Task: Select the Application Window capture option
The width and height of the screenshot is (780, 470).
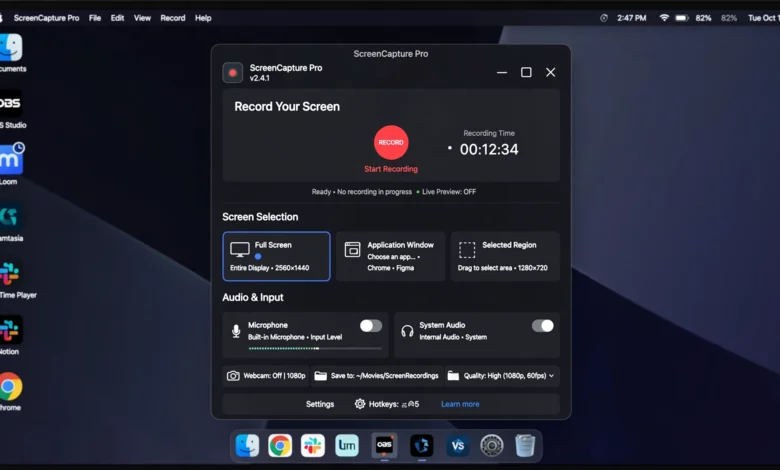Action: click(x=390, y=256)
